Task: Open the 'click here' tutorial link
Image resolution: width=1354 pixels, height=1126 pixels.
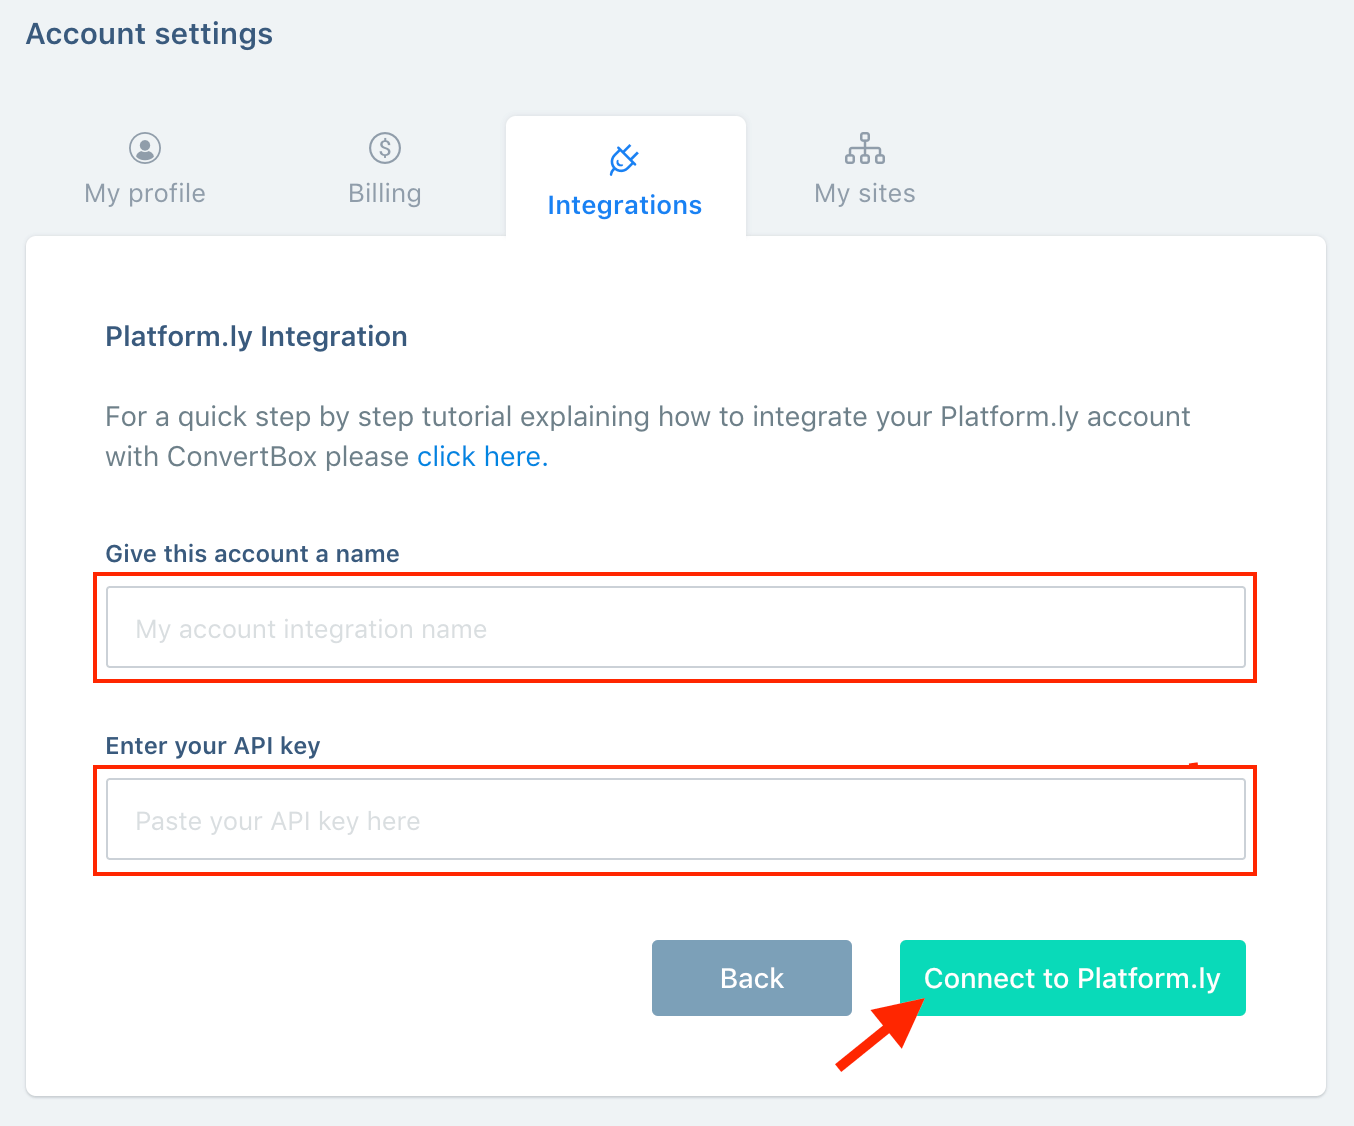Action: (483, 456)
